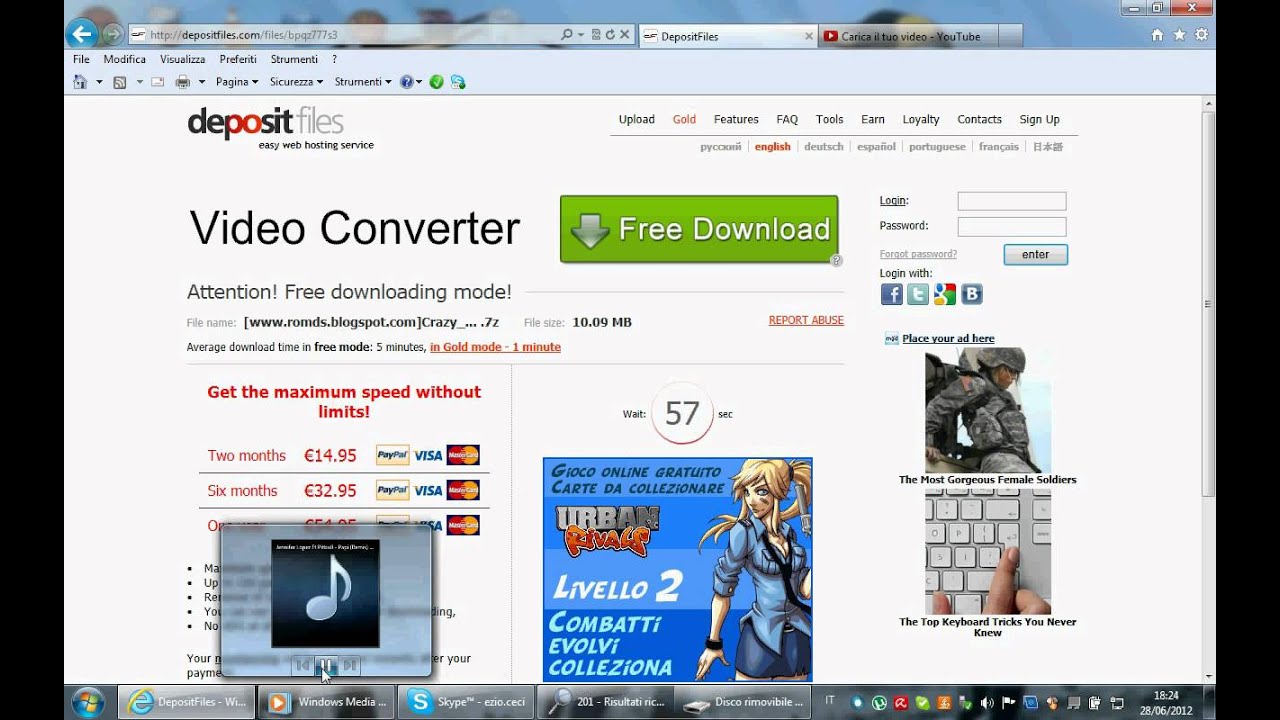Click the RSS feeds icon in command bar

click(119, 82)
